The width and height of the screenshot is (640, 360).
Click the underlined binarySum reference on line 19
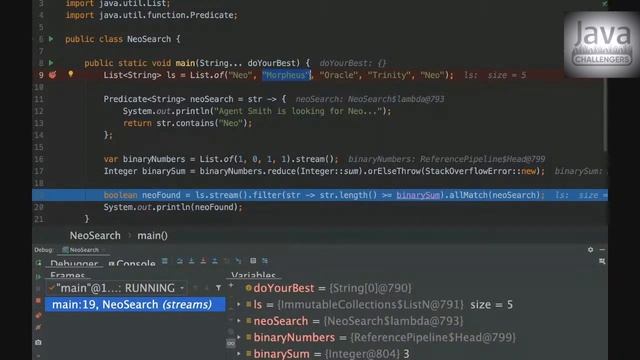pyautogui.click(x=418, y=195)
